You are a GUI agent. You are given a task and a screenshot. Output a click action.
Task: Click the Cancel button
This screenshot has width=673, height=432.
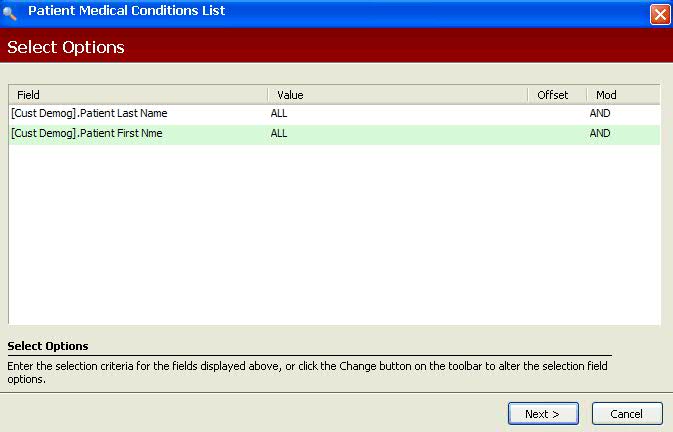click(x=627, y=413)
